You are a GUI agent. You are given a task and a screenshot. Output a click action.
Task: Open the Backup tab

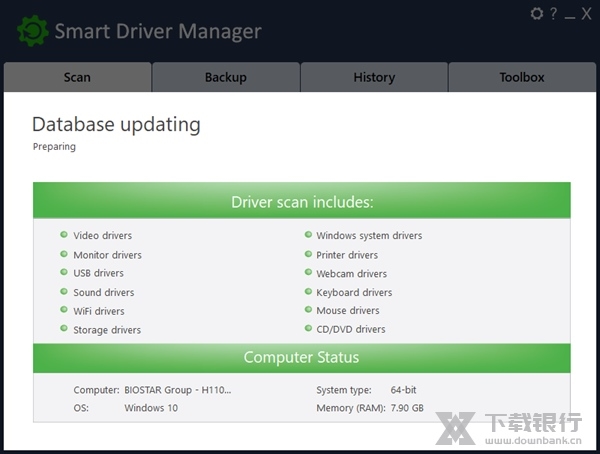tap(226, 77)
